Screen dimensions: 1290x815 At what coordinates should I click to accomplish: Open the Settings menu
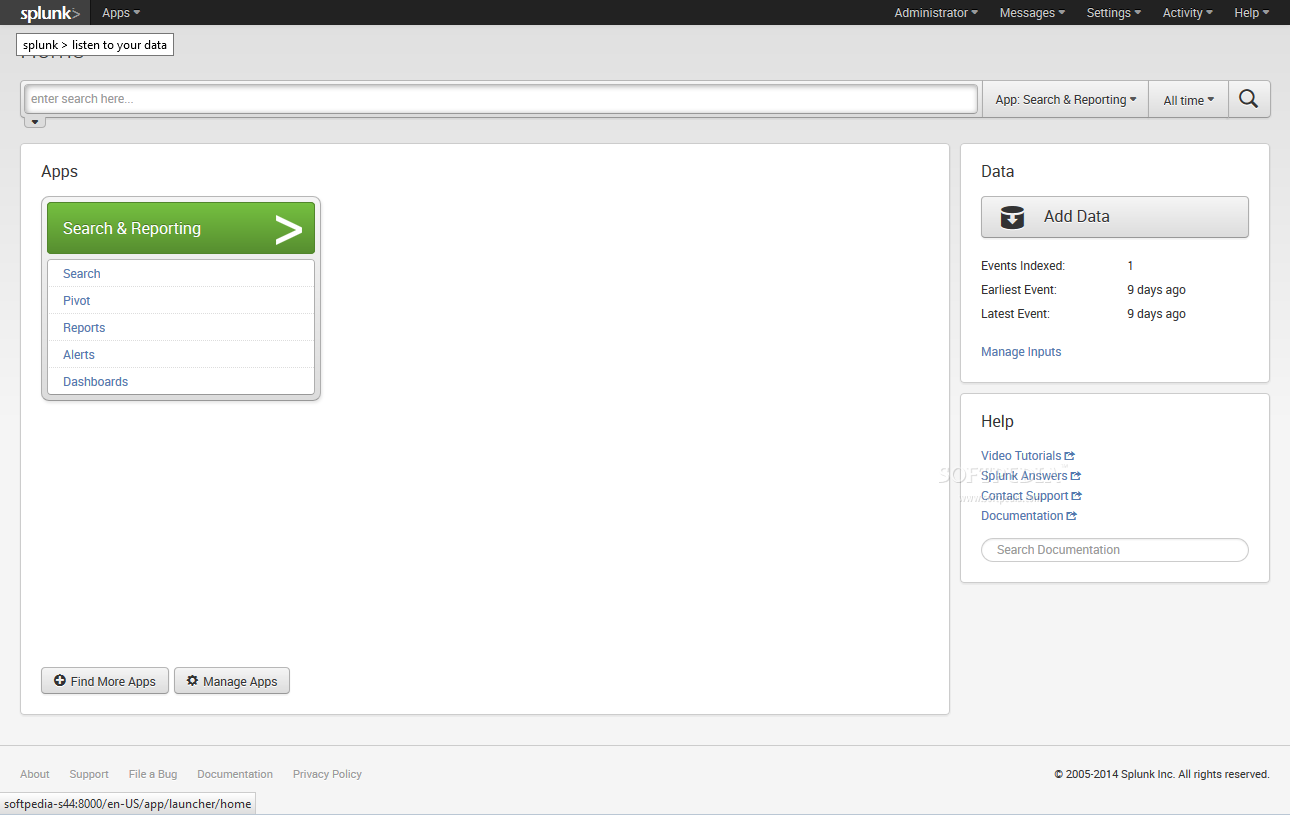coord(1114,13)
